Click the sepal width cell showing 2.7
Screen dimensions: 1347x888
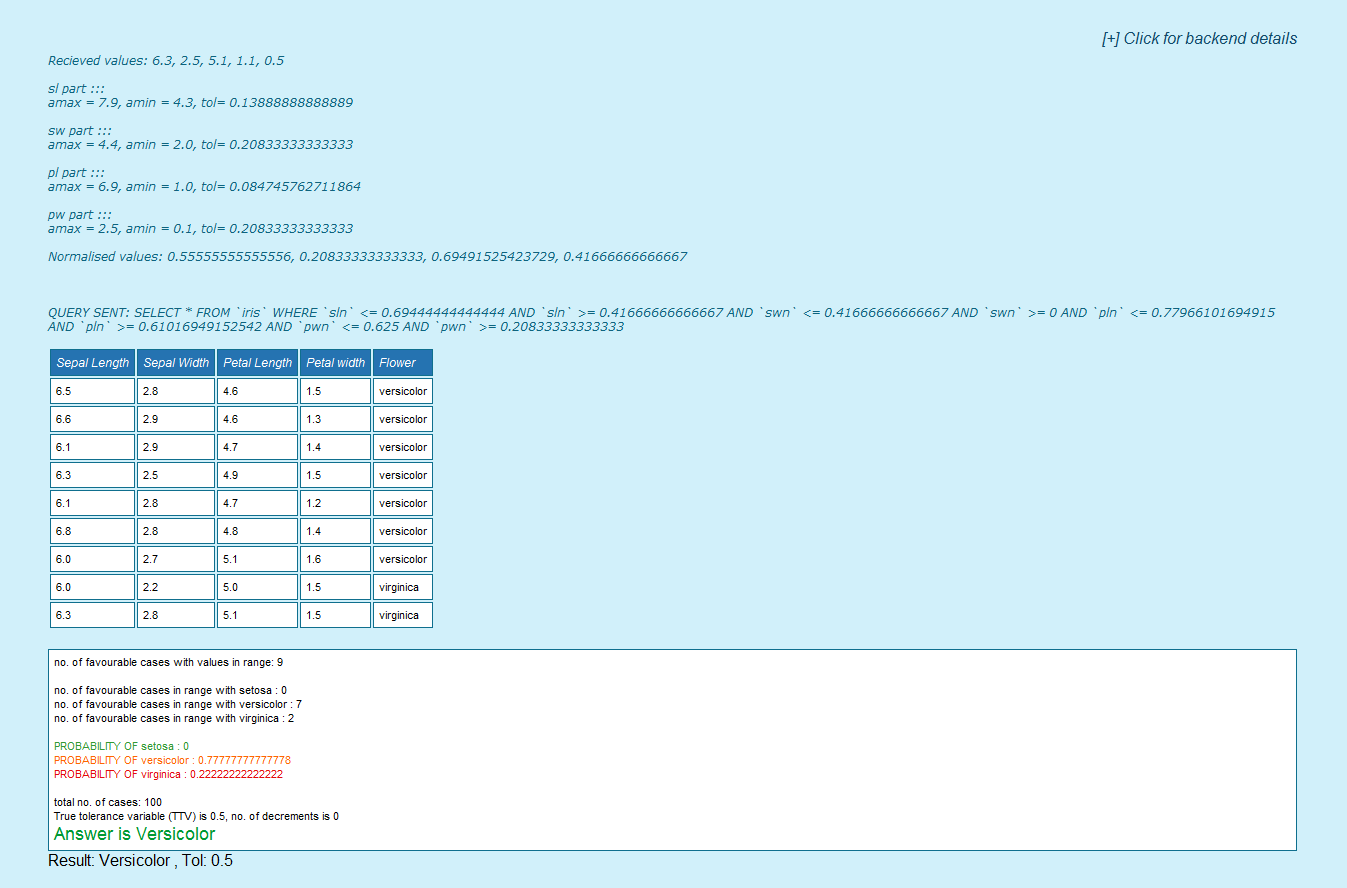tap(176, 559)
